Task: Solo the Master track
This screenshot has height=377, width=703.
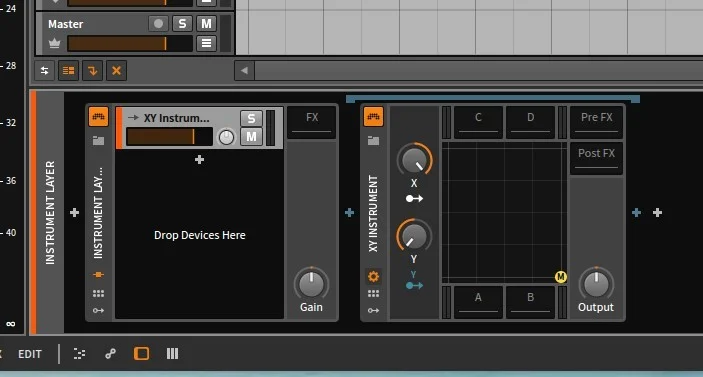Action: [182, 24]
